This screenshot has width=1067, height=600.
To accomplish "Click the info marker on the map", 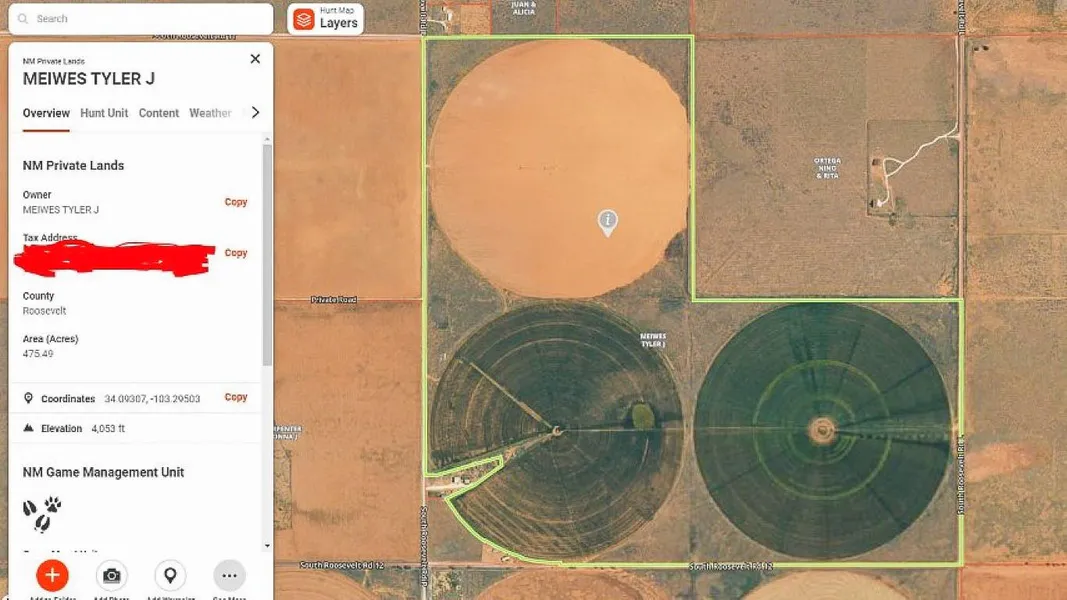I will [x=607, y=221].
